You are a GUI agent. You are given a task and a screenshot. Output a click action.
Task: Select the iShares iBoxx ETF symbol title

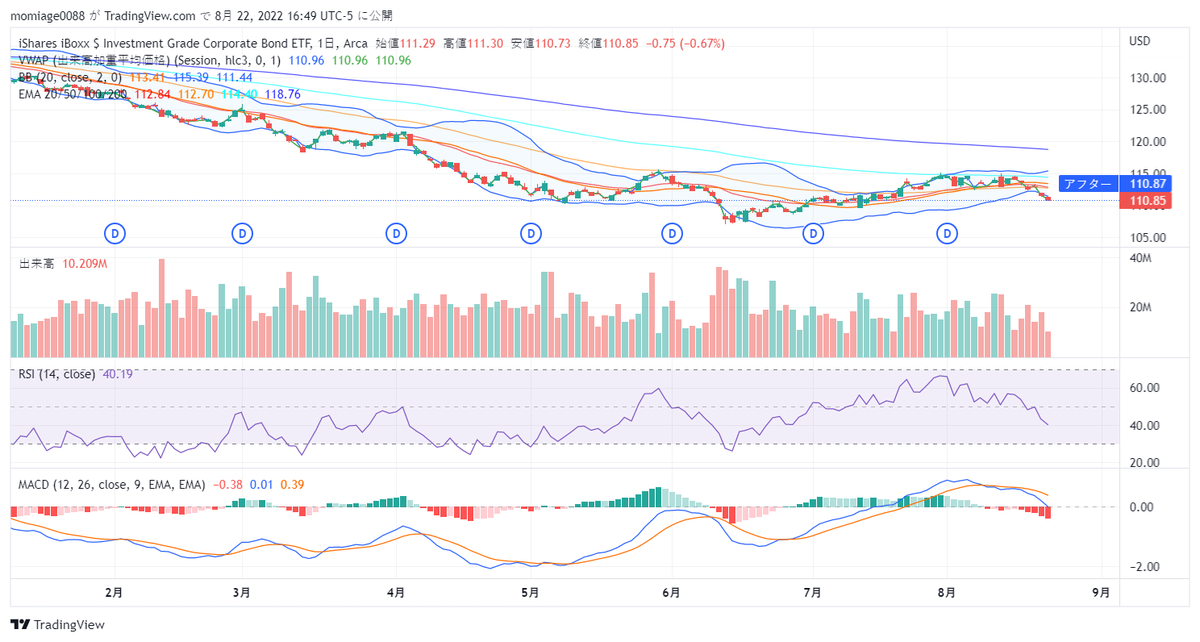tap(192, 43)
